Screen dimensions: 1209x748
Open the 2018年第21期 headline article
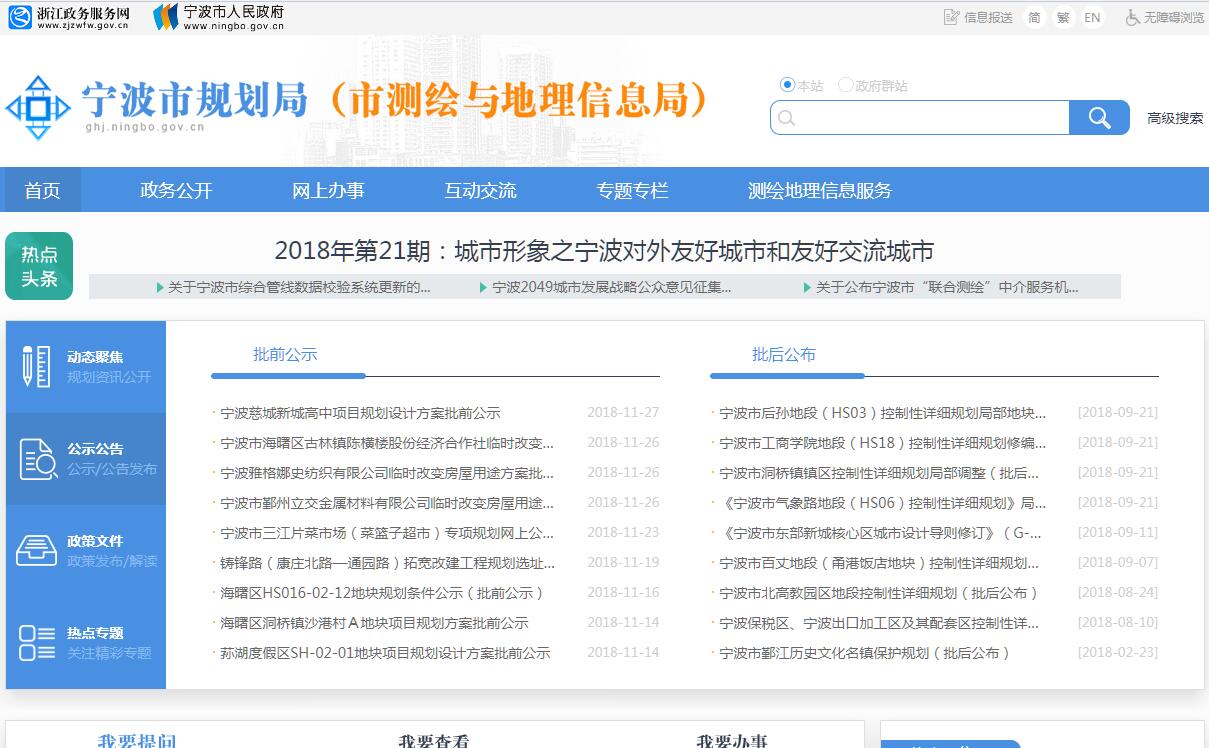[x=604, y=251]
